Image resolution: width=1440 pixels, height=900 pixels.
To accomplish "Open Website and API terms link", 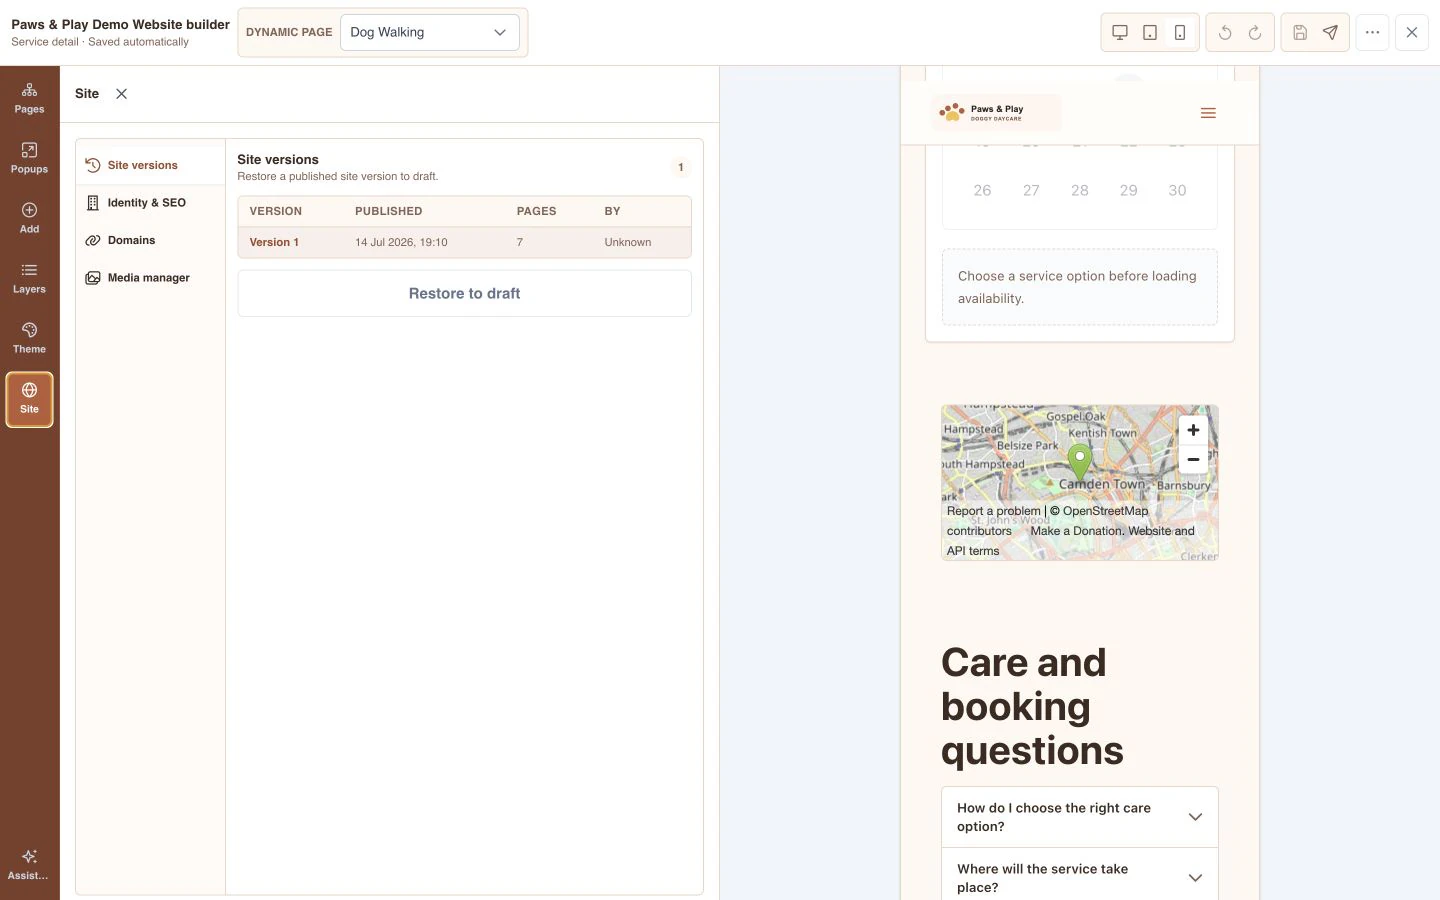I will [x=1070, y=541].
